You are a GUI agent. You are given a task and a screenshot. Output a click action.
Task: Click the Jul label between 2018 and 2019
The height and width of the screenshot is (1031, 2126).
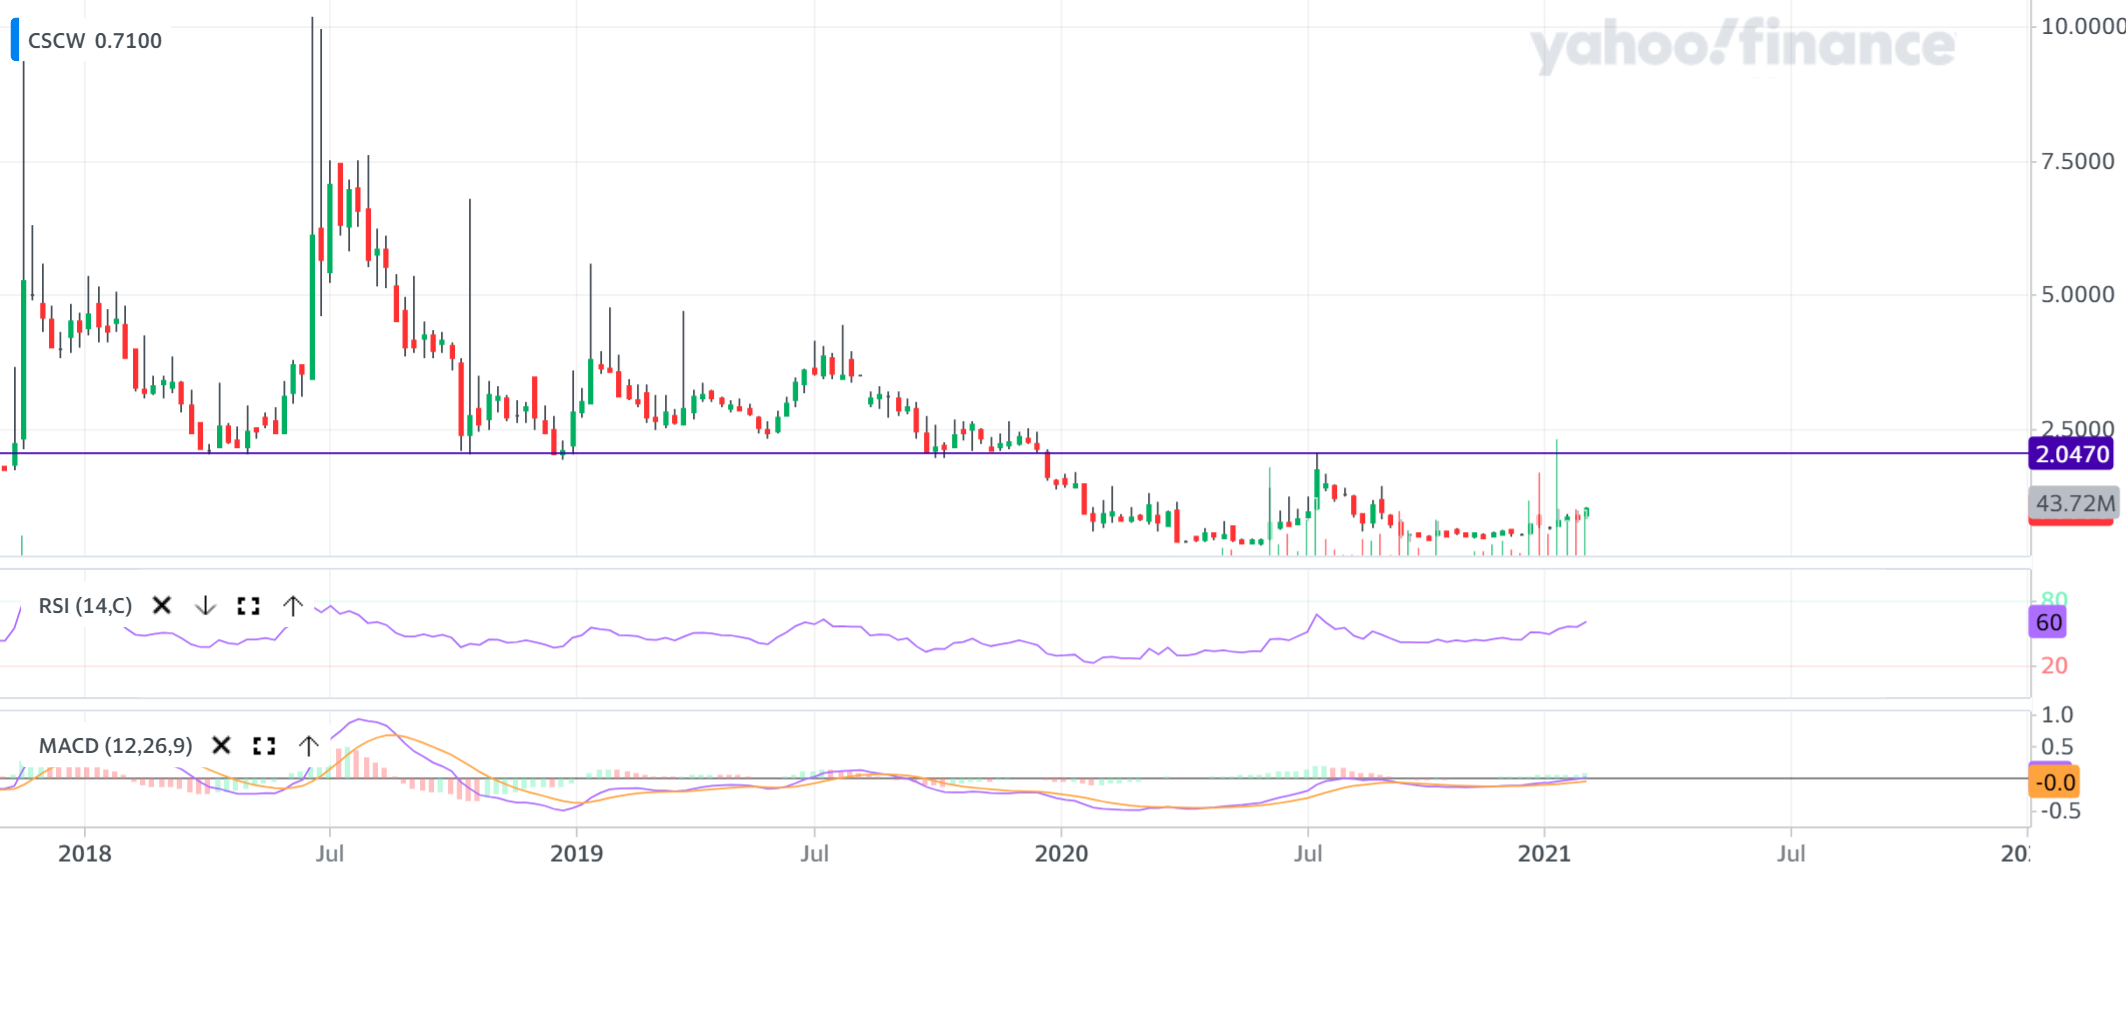(x=330, y=854)
